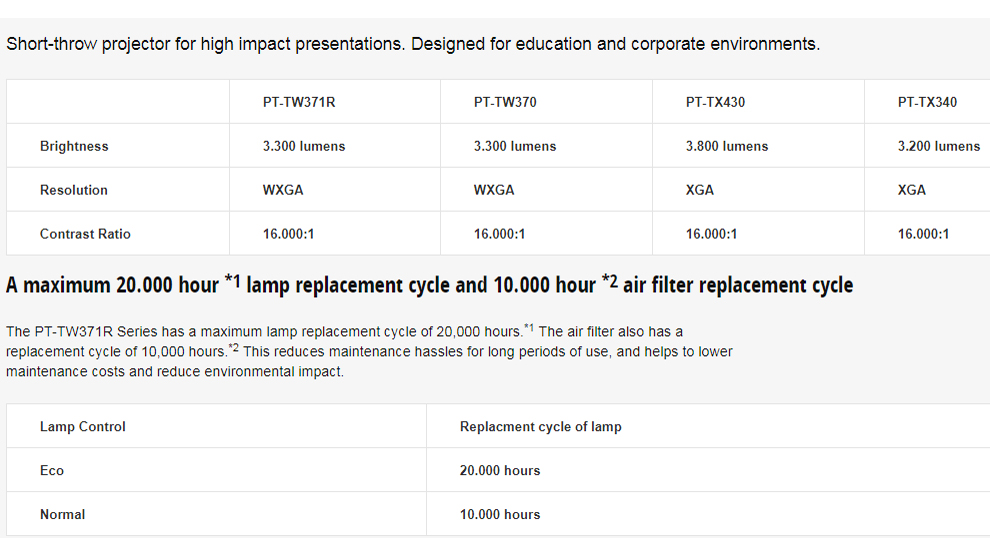
Task: Click the Resolution row label
Action: (73, 190)
